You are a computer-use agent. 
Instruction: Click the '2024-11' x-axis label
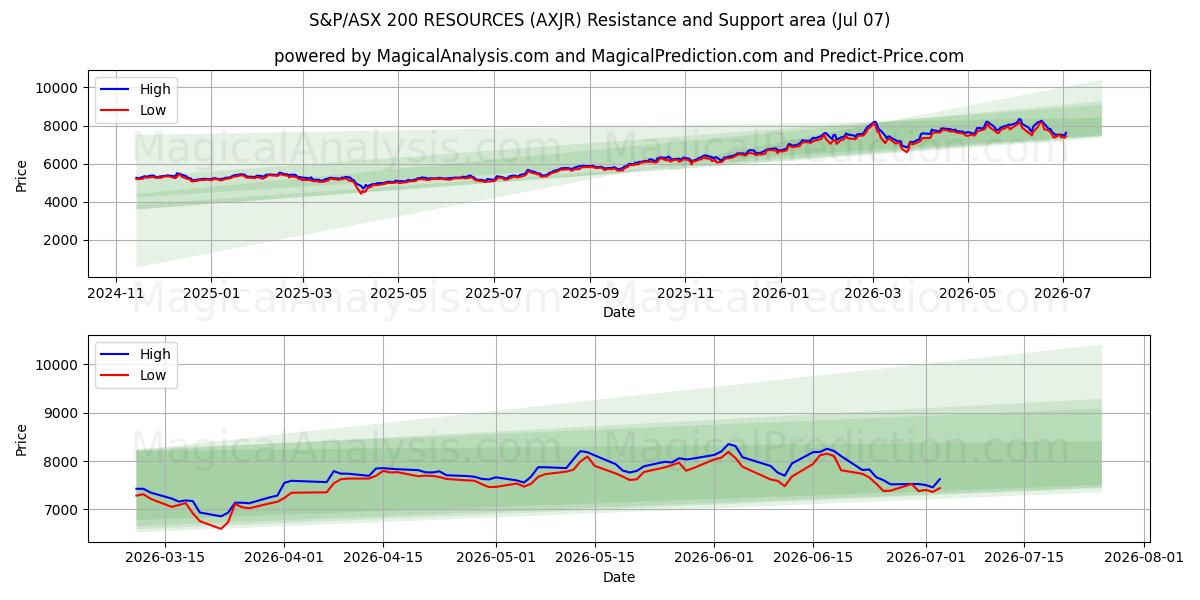pyautogui.click(x=116, y=294)
